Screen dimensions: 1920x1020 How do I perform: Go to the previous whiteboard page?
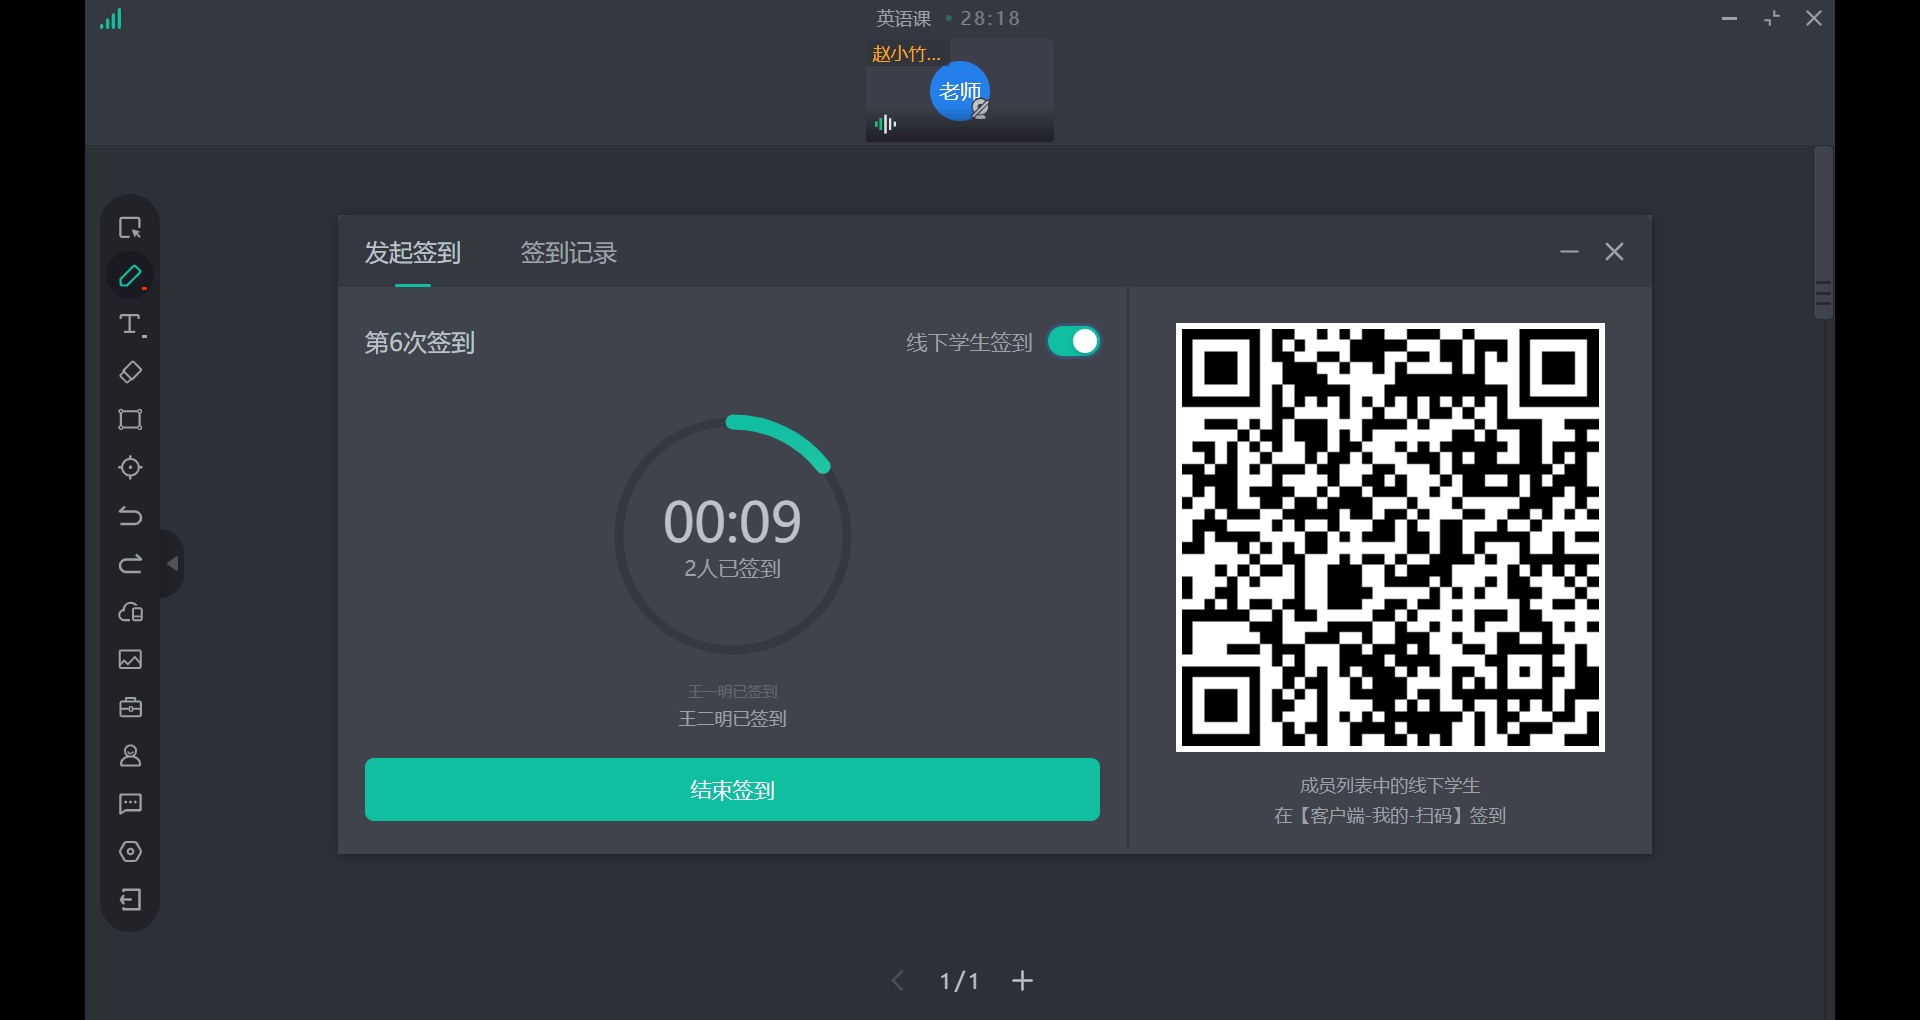(x=897, y=981)
